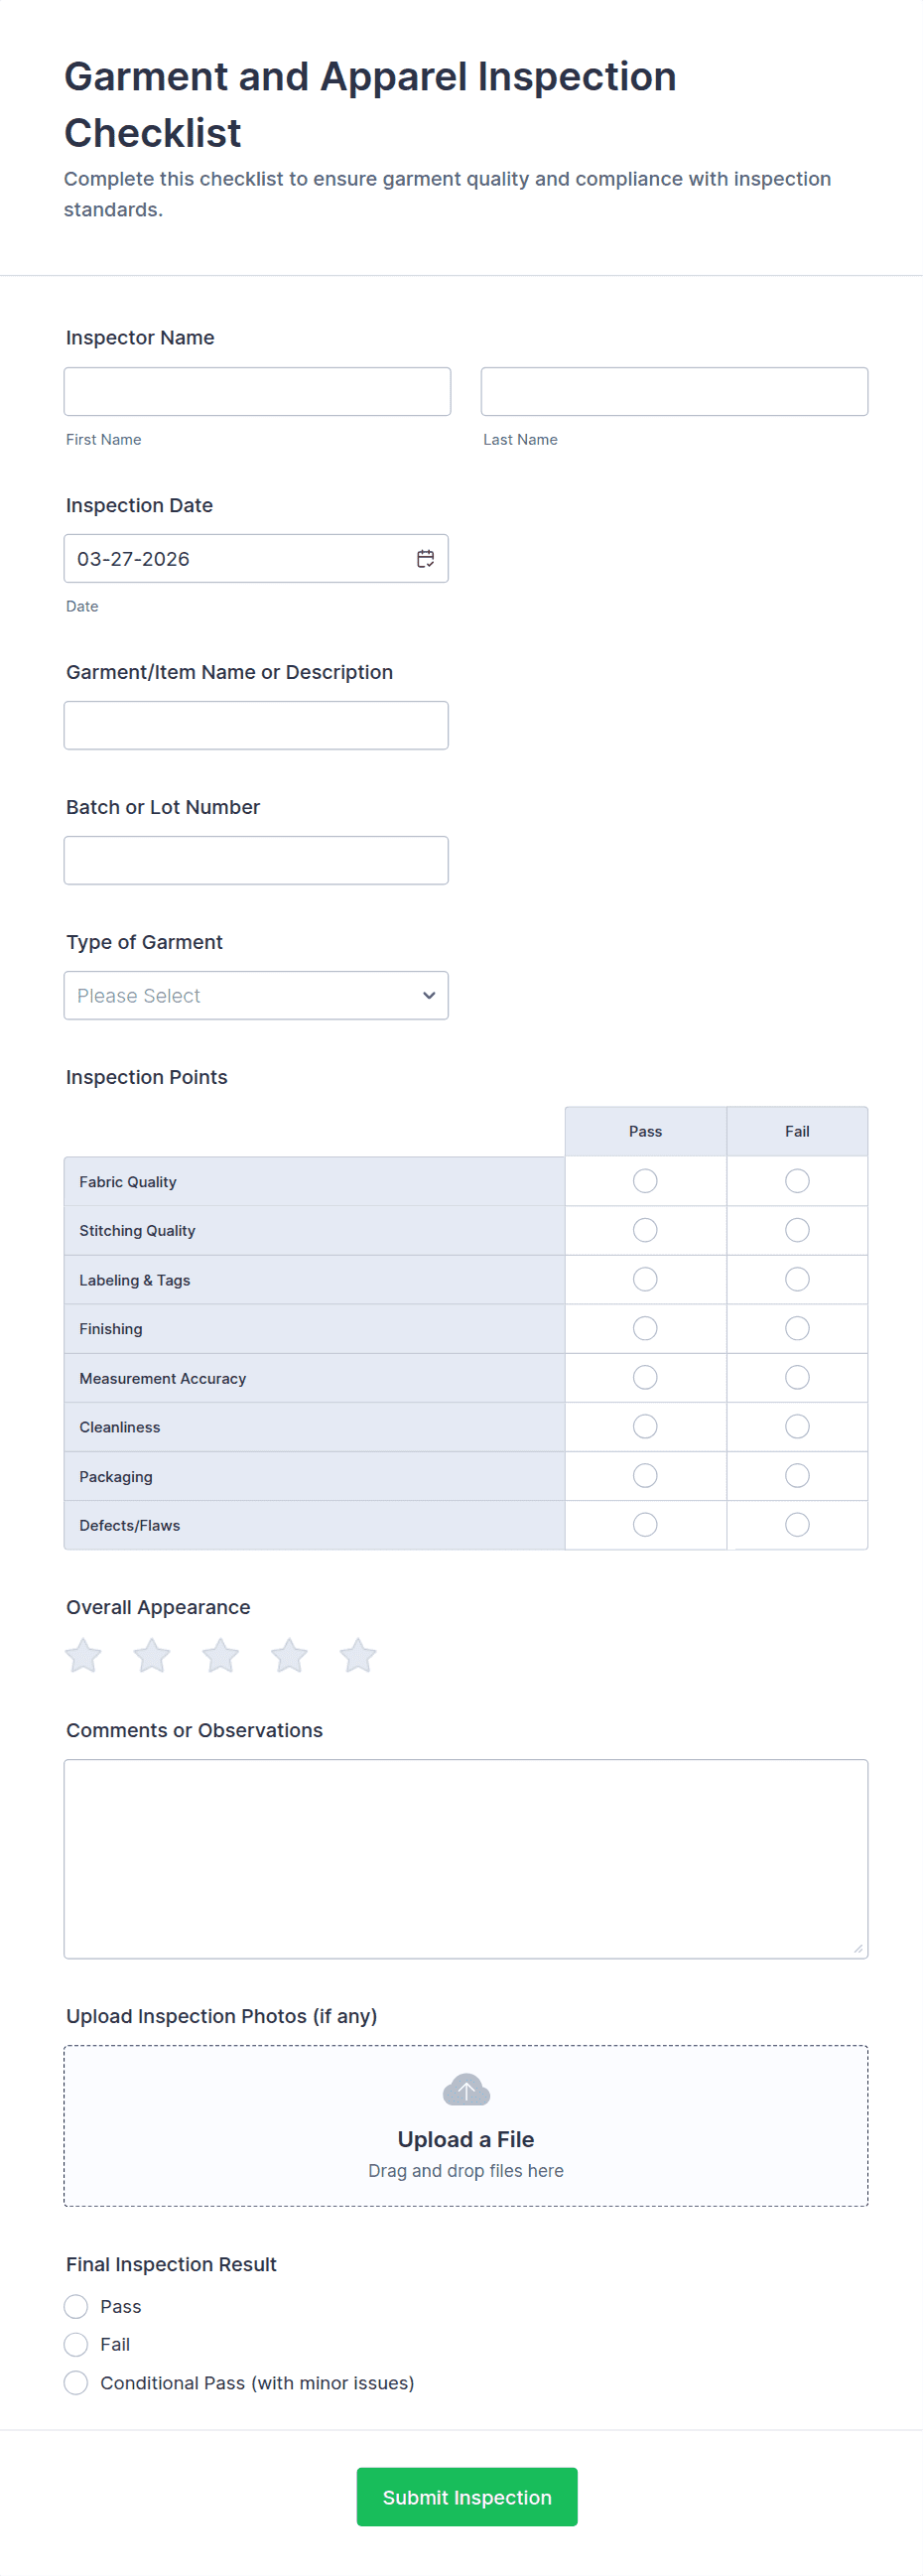Submit the inspection form

(x=467, y=2497)
